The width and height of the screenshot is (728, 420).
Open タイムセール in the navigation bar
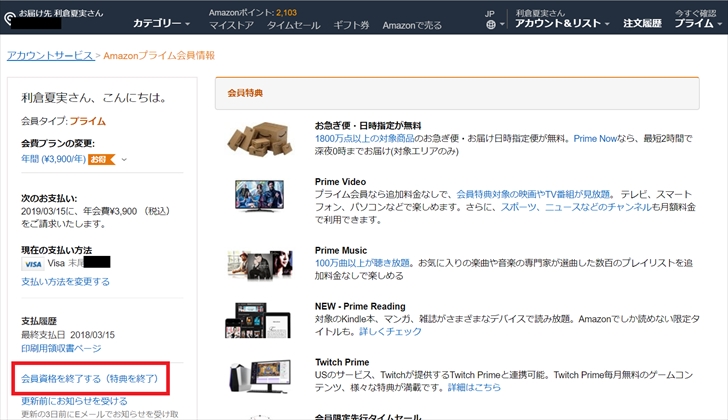click(x=293, y=26)
